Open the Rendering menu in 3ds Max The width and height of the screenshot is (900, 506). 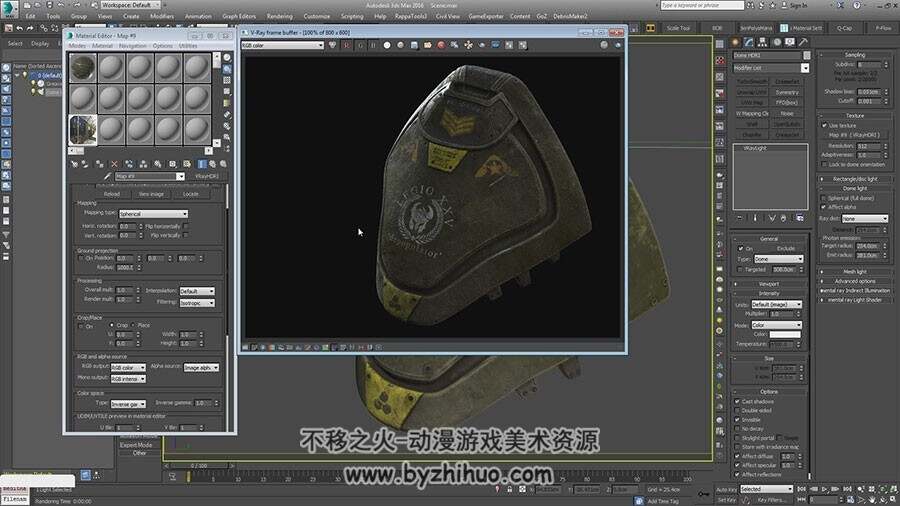[280, 17]
